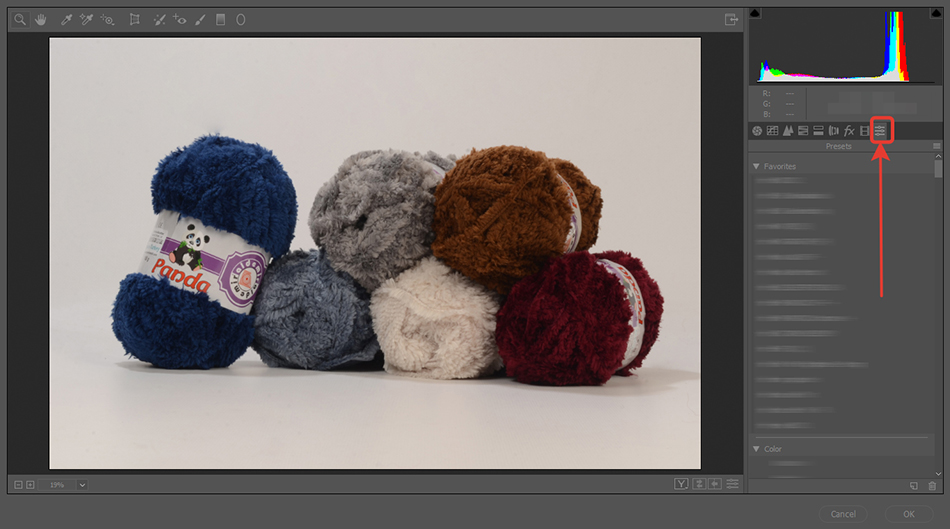Toggle shadow clipping warning
Image resolution: width=950 pixels, height=529 pixels.
[x=755, y=13]
